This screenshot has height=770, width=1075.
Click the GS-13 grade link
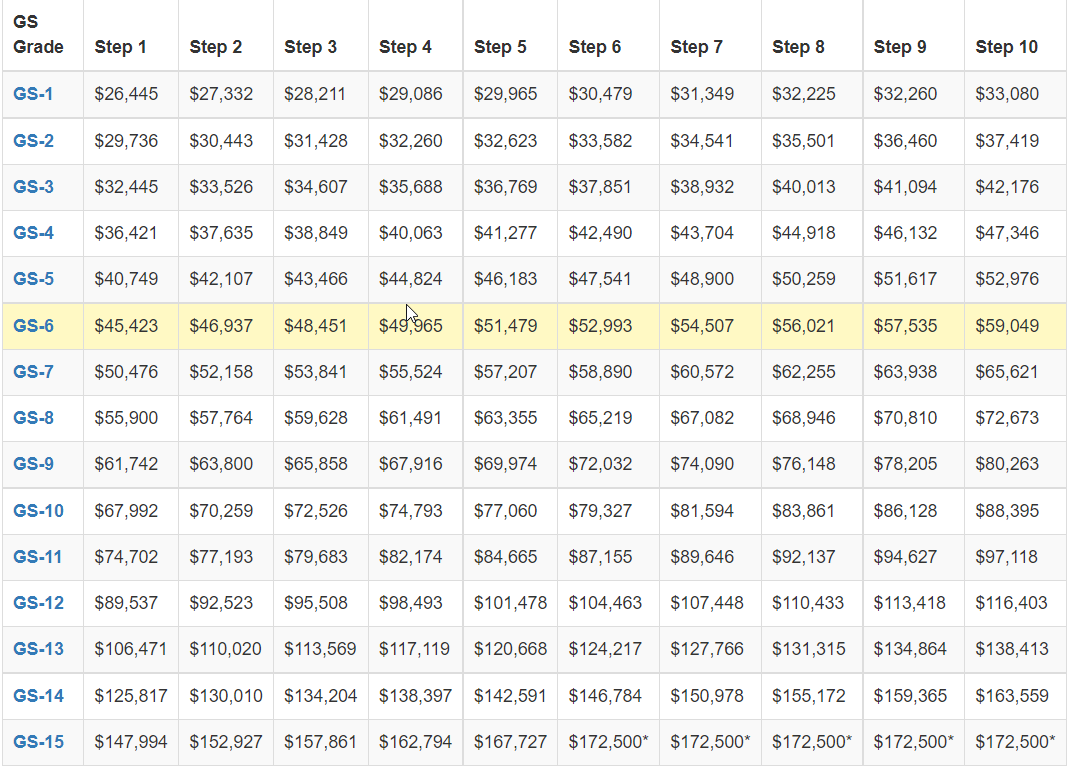click(x=38, y=649)
